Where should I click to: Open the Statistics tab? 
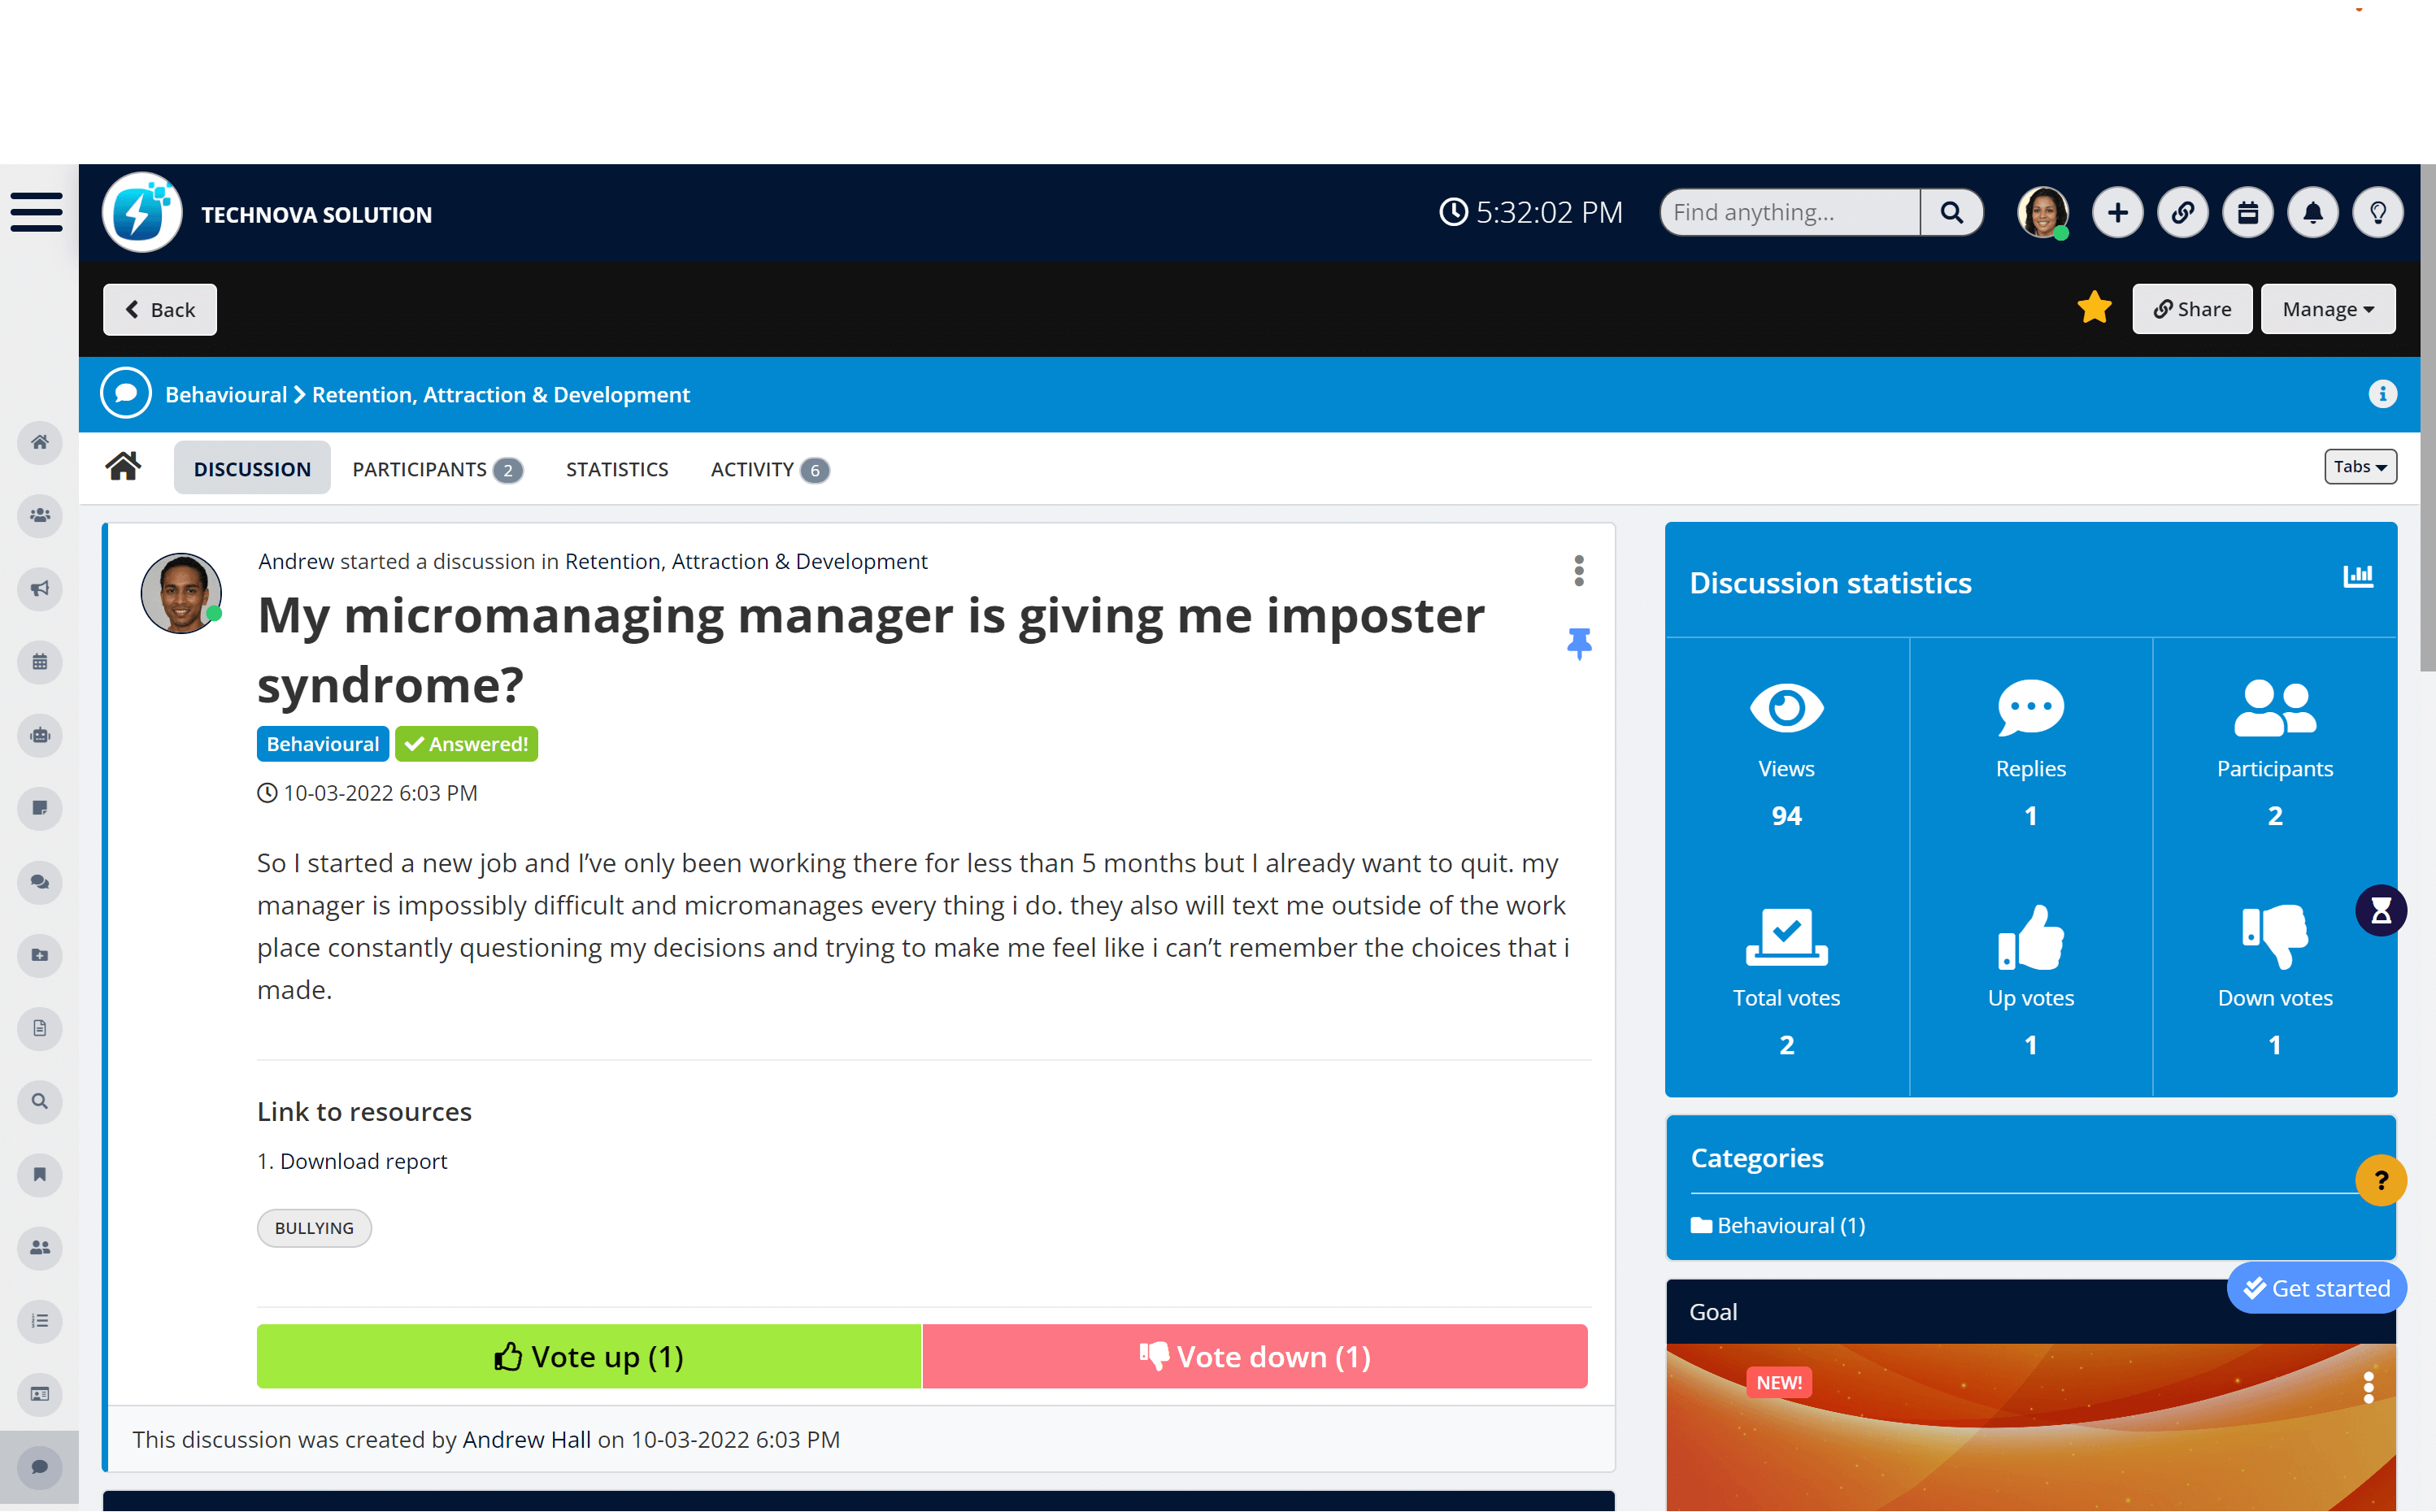[x=616, y=469]
